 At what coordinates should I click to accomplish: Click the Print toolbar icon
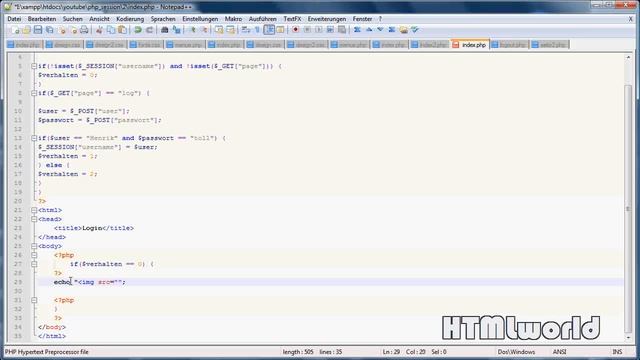click(x=84, y=30)
